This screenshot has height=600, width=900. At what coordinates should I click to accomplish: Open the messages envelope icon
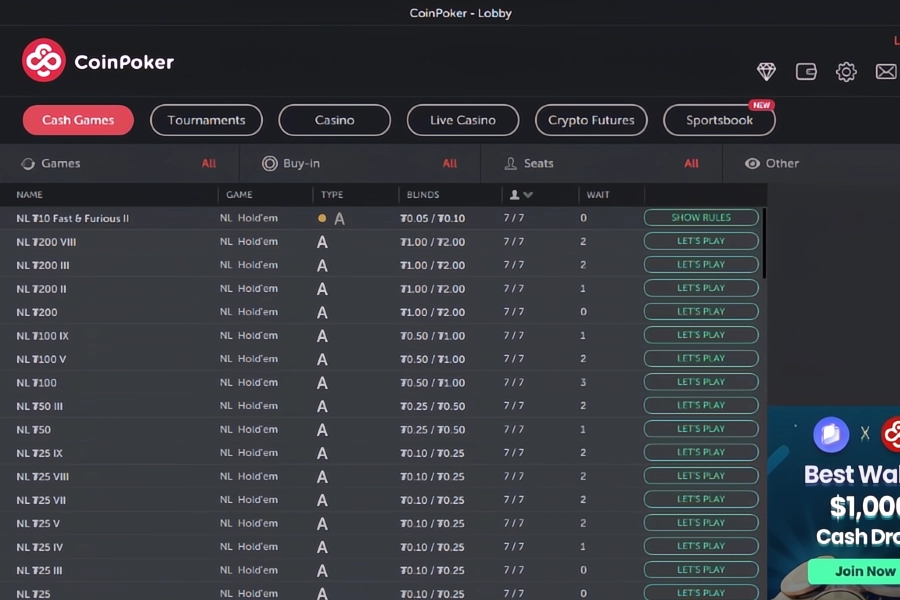(x=886, y=71)
